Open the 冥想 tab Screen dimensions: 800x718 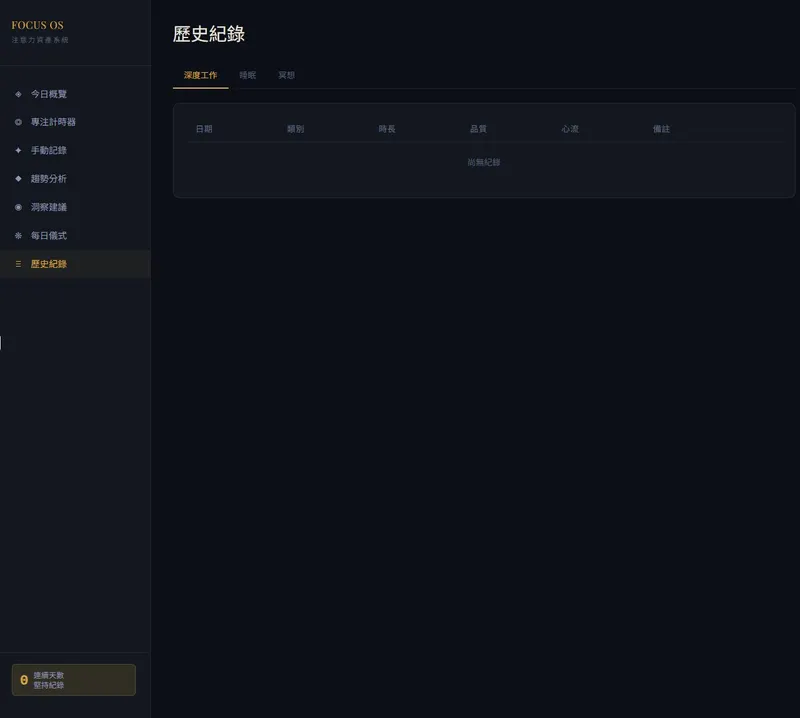pos(286,76)
